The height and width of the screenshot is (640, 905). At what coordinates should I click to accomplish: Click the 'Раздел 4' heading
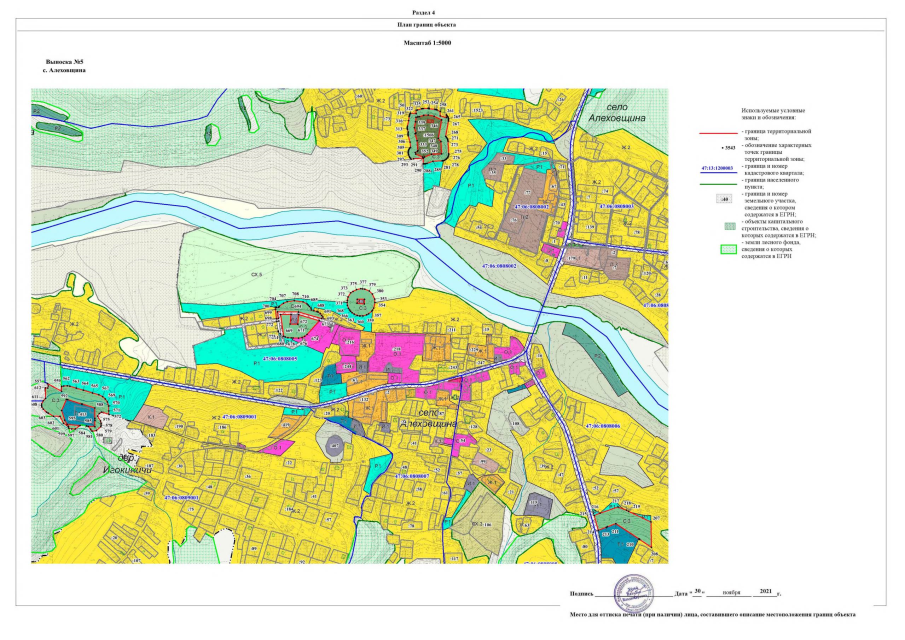[x=452, y=10]
